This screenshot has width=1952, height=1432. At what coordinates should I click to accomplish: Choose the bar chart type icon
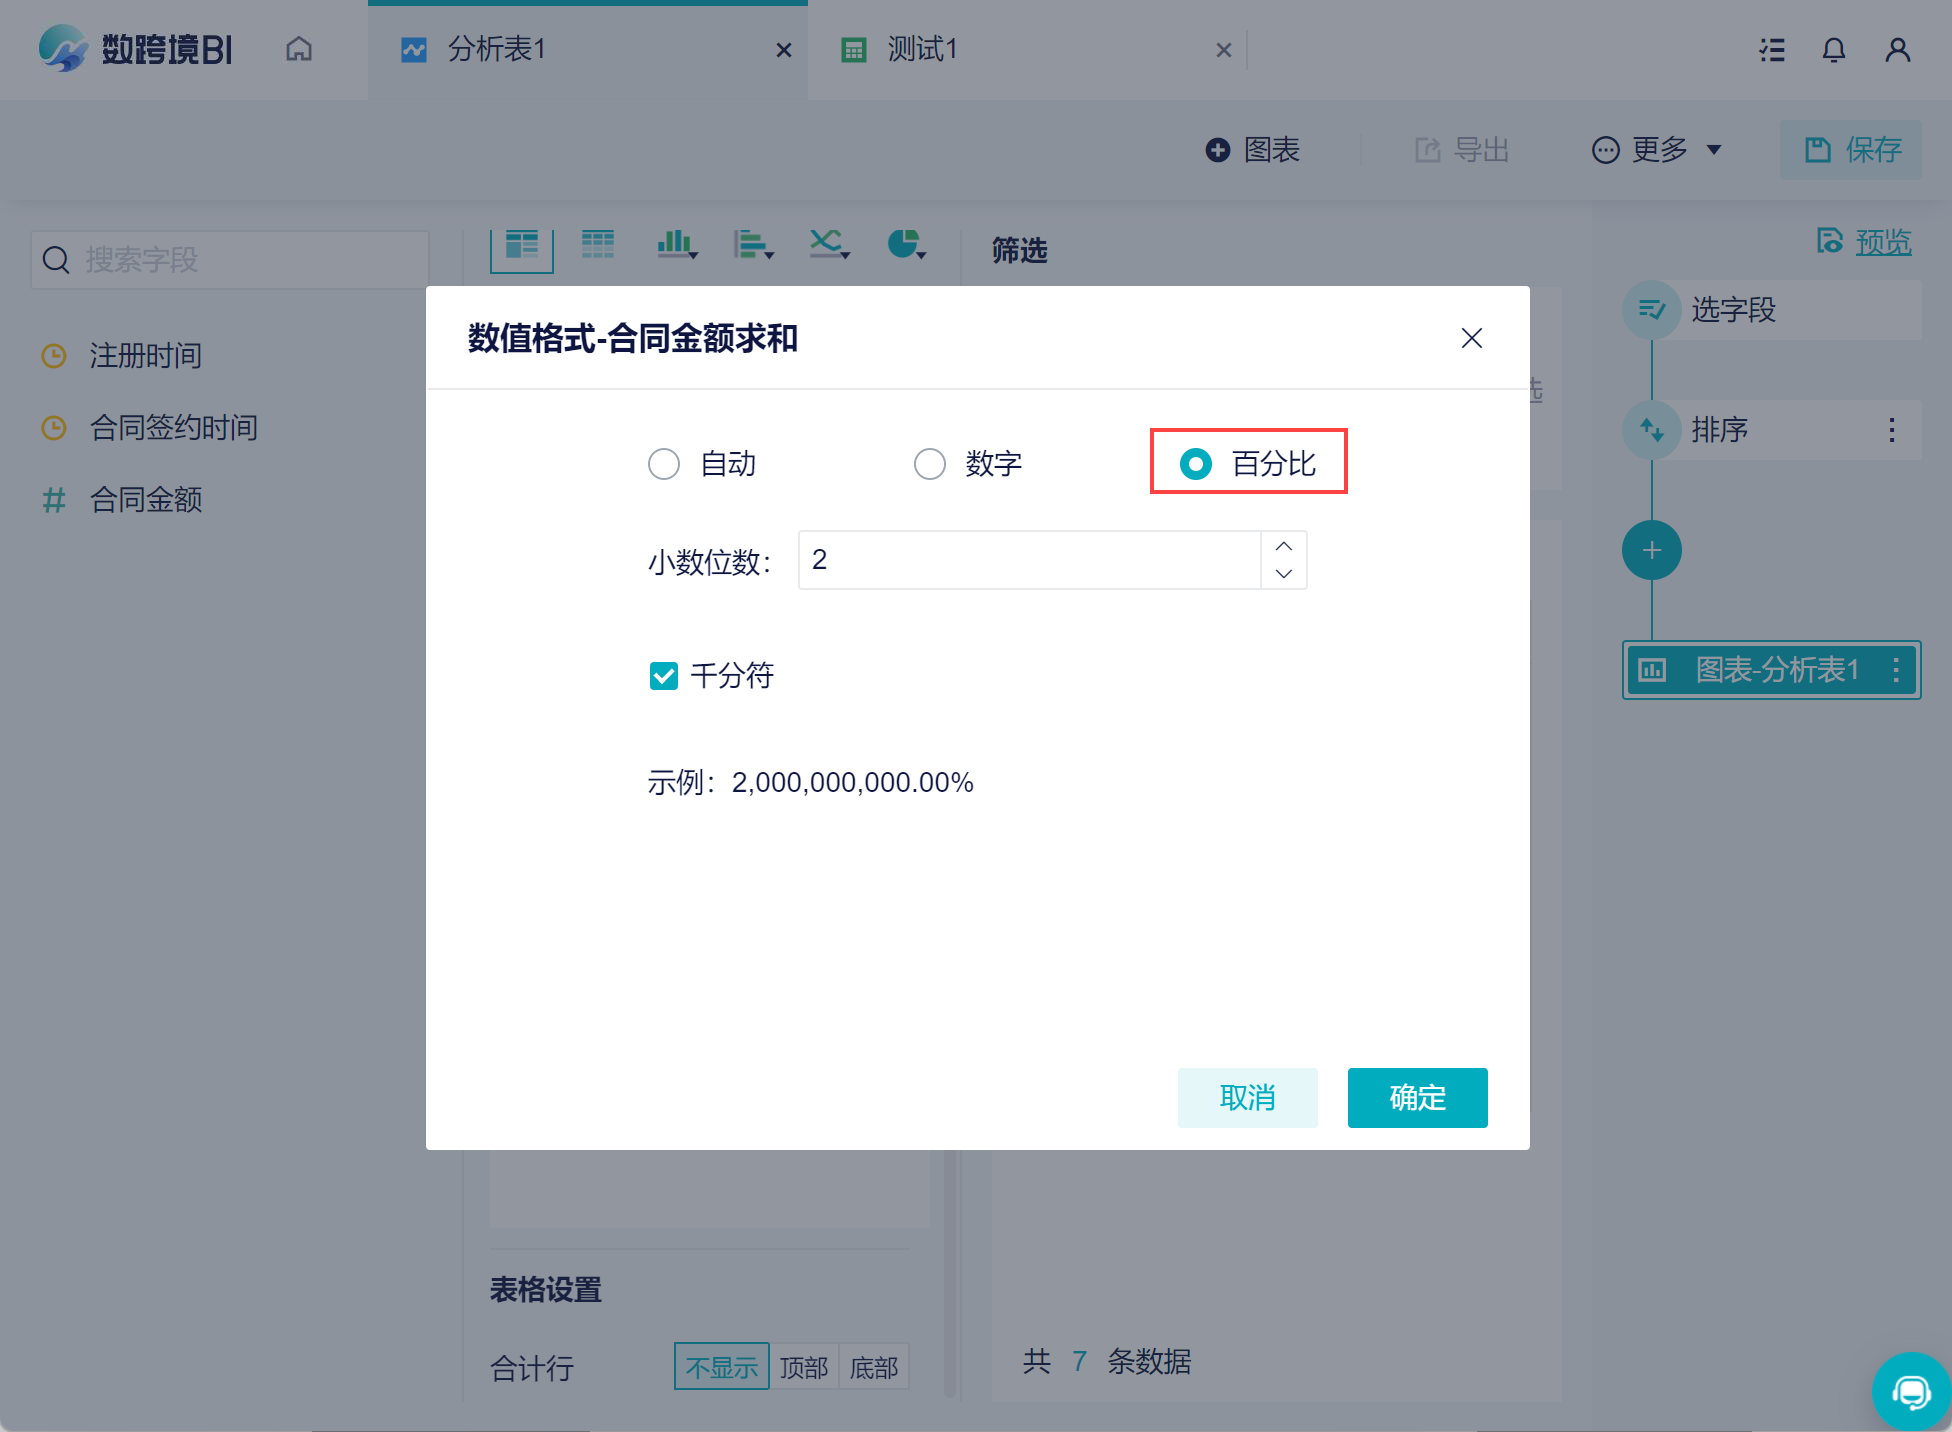point(676,244)
